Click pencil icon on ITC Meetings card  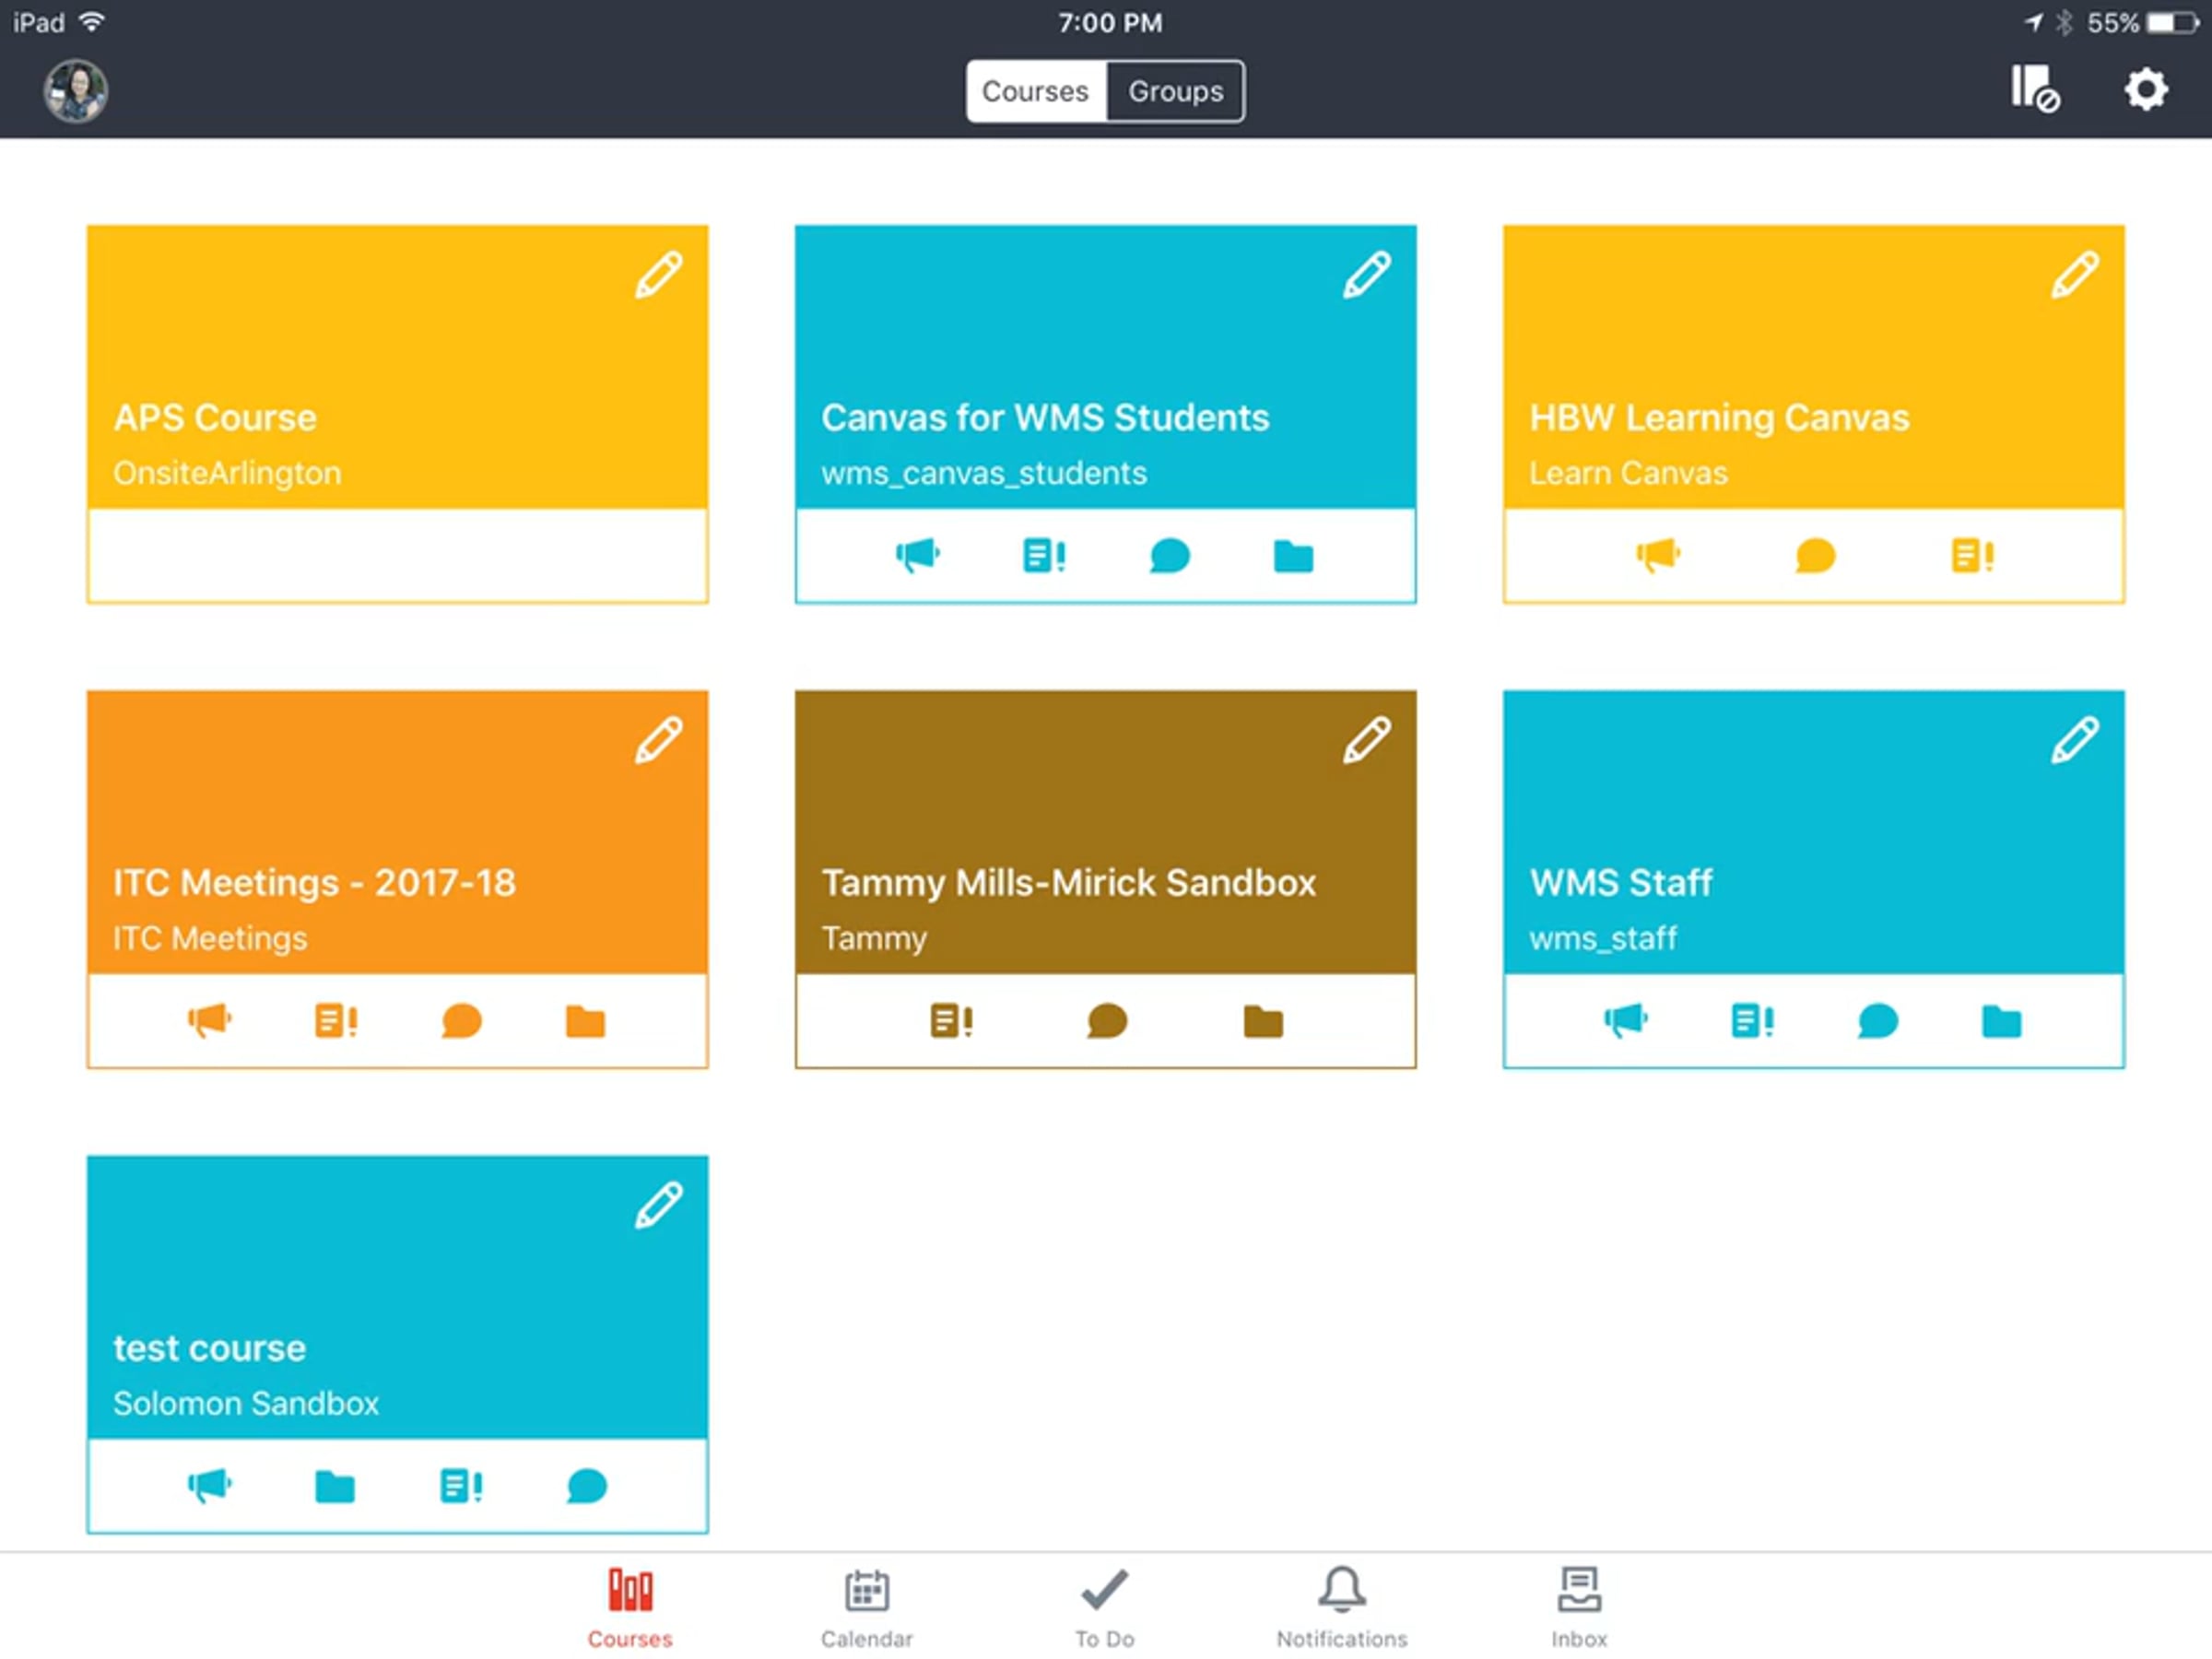(658, 740)
